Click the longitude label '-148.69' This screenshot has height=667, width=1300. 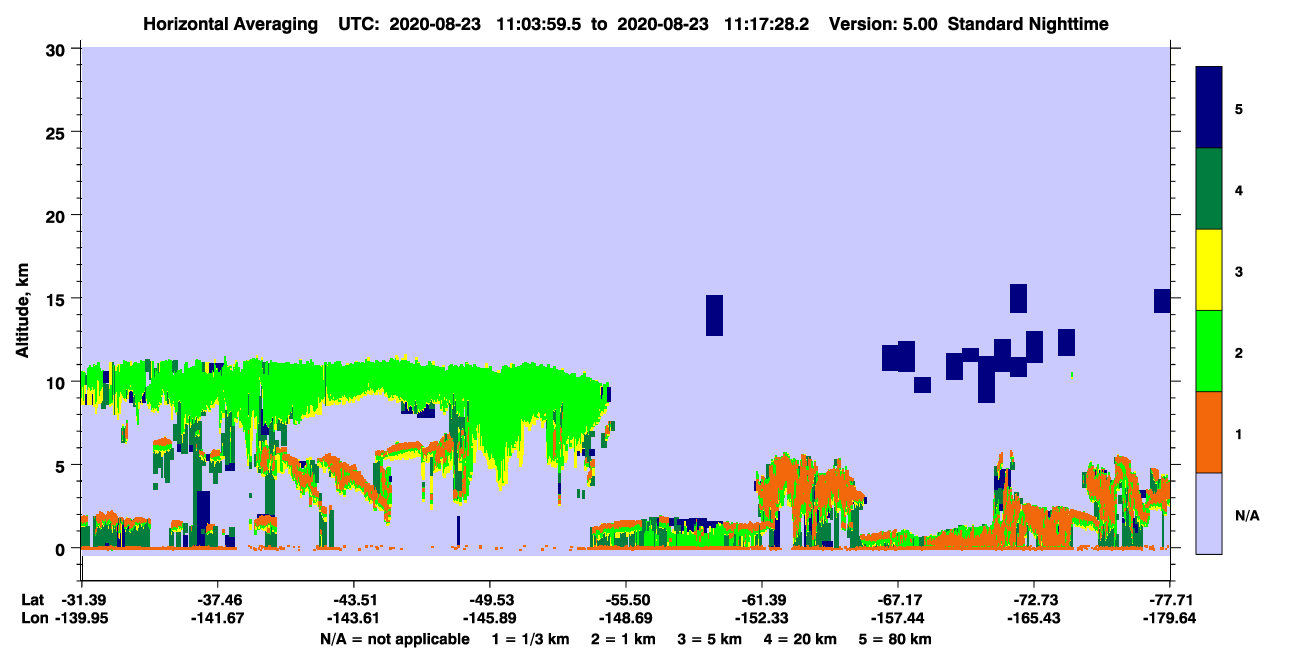point(625,618)
